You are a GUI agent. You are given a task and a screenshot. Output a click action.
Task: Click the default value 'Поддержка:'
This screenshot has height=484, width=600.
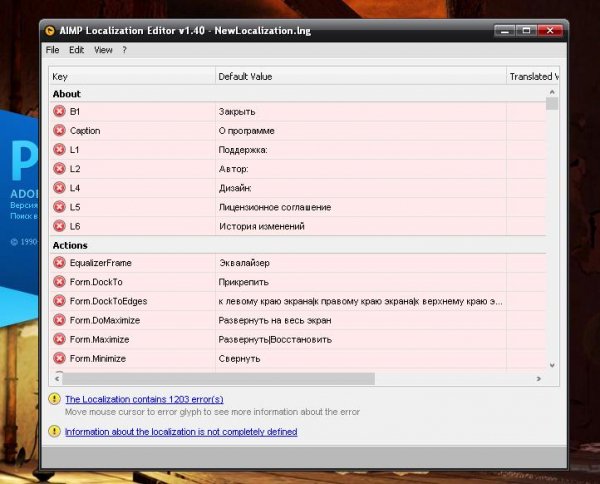pos(243,150)
